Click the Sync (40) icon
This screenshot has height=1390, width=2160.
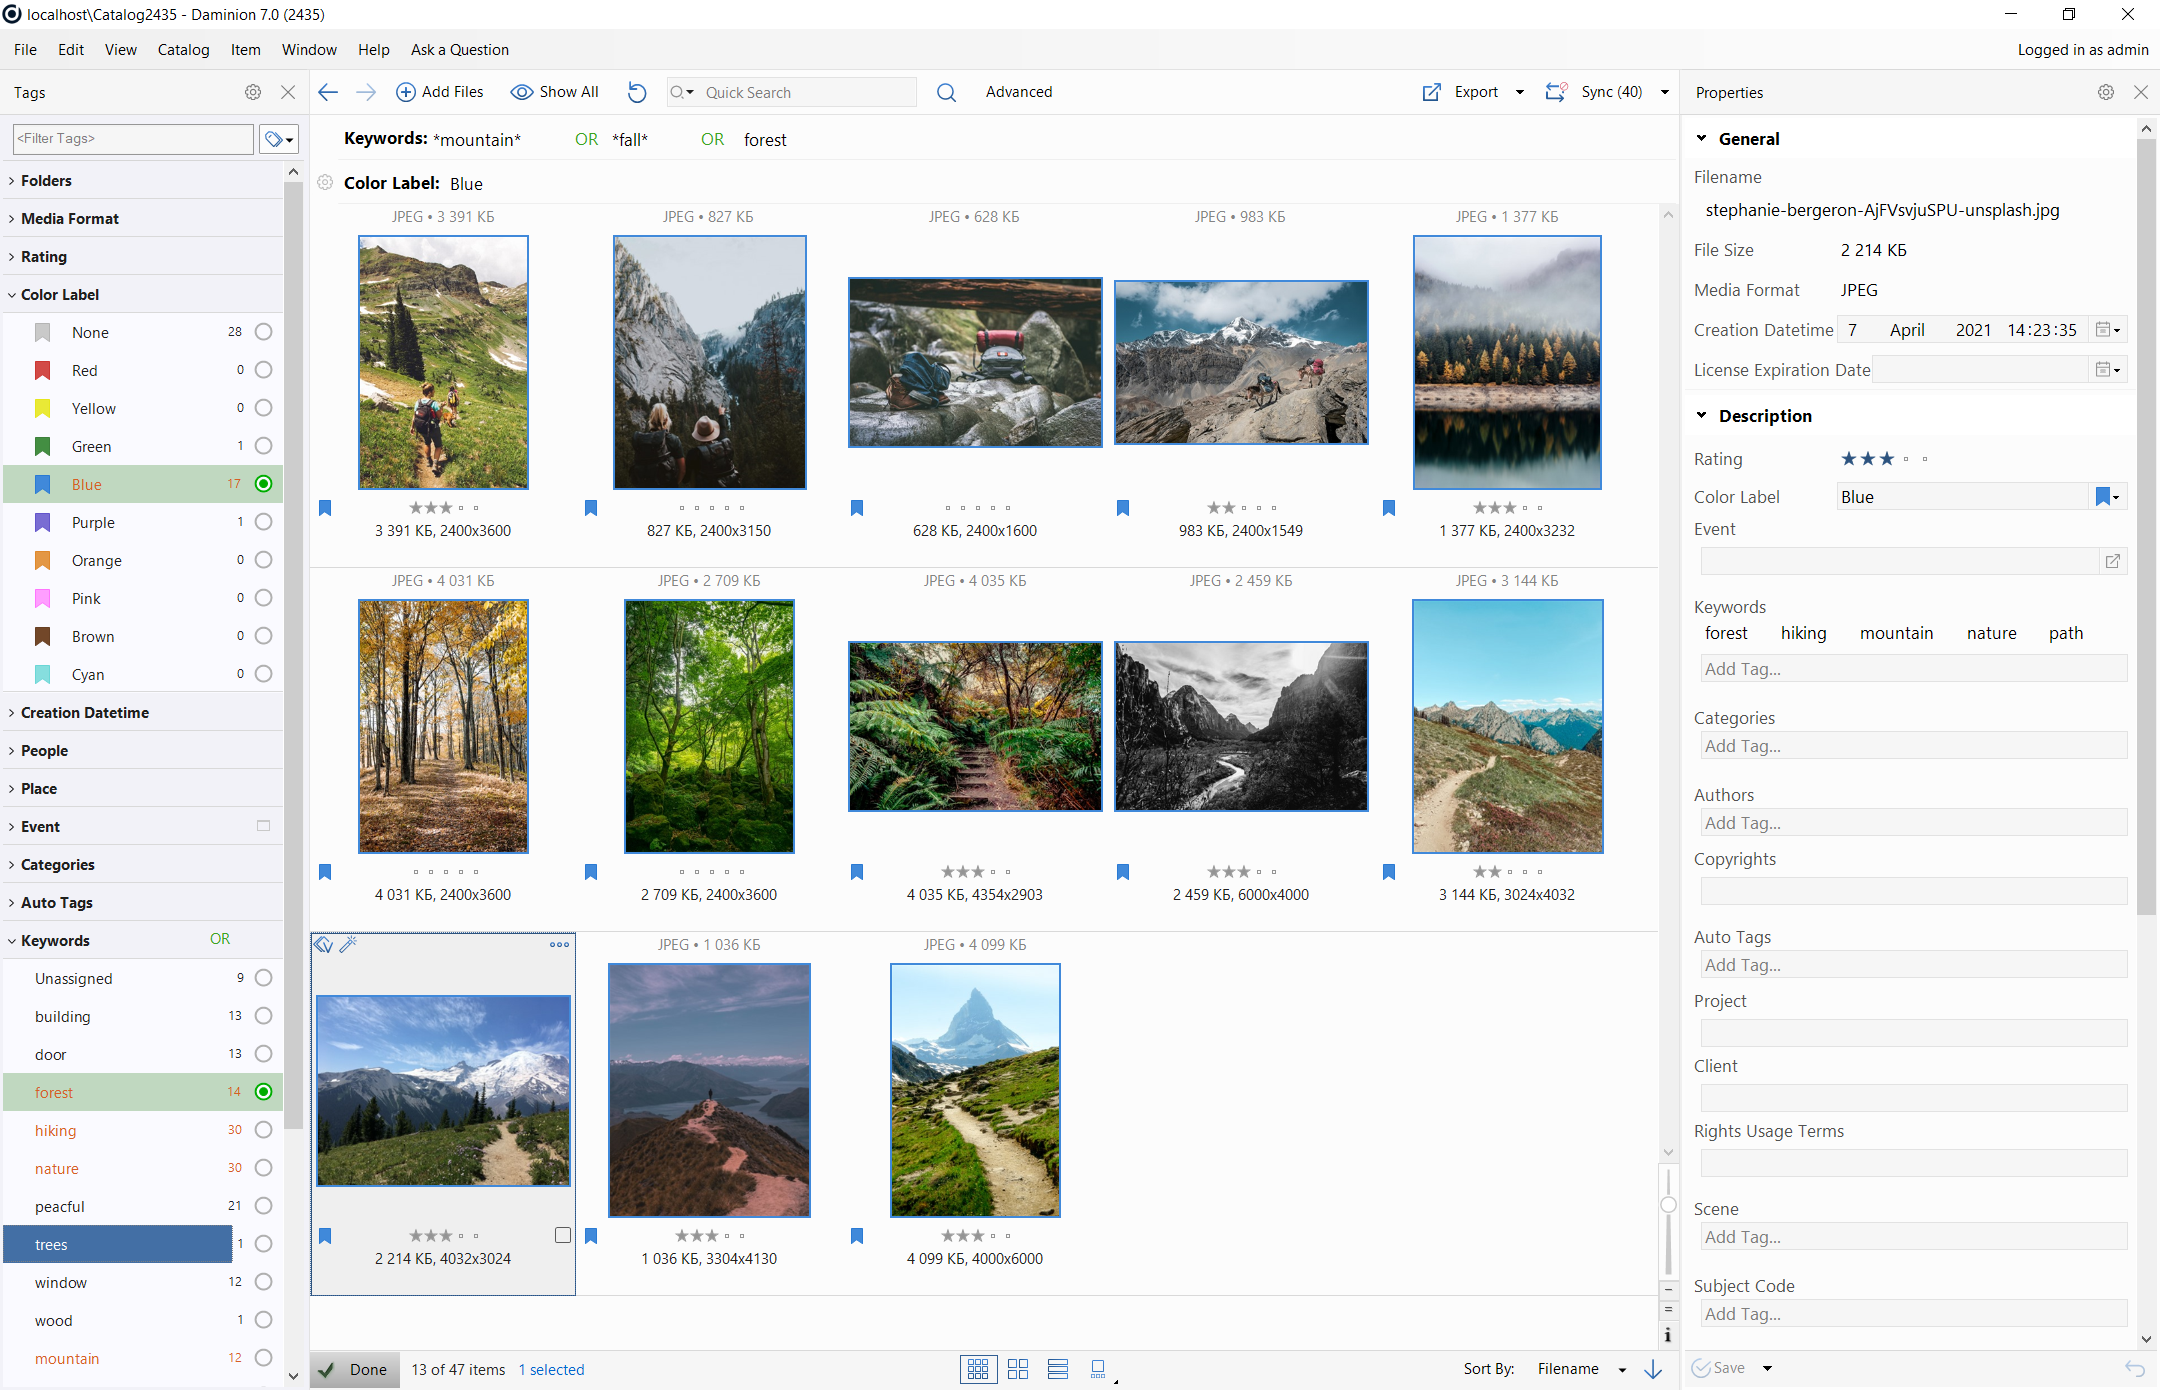tap(1556, 92)
